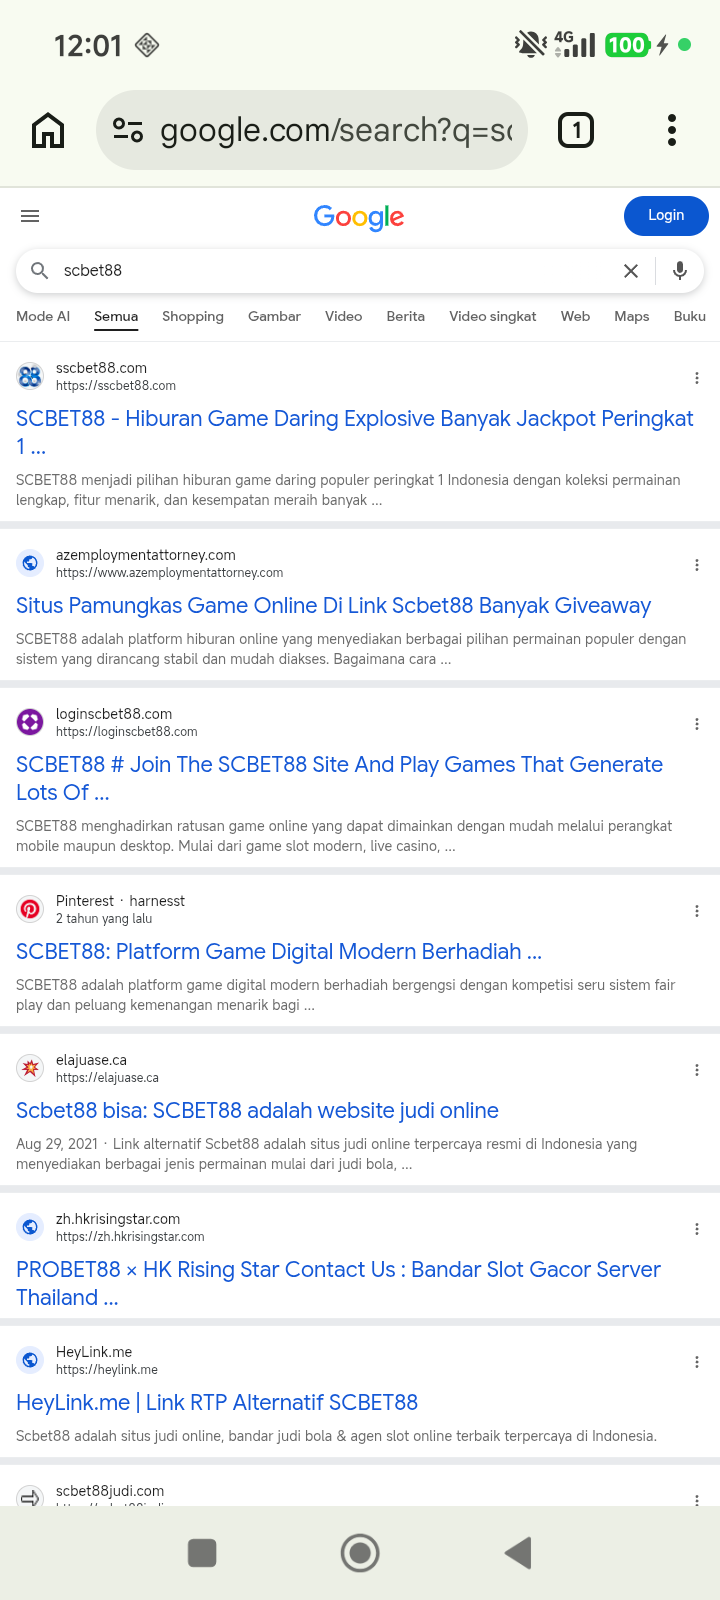
Task: Open more options for the Pinterest result
Action: pyautogui.click(x=697, y=911)
